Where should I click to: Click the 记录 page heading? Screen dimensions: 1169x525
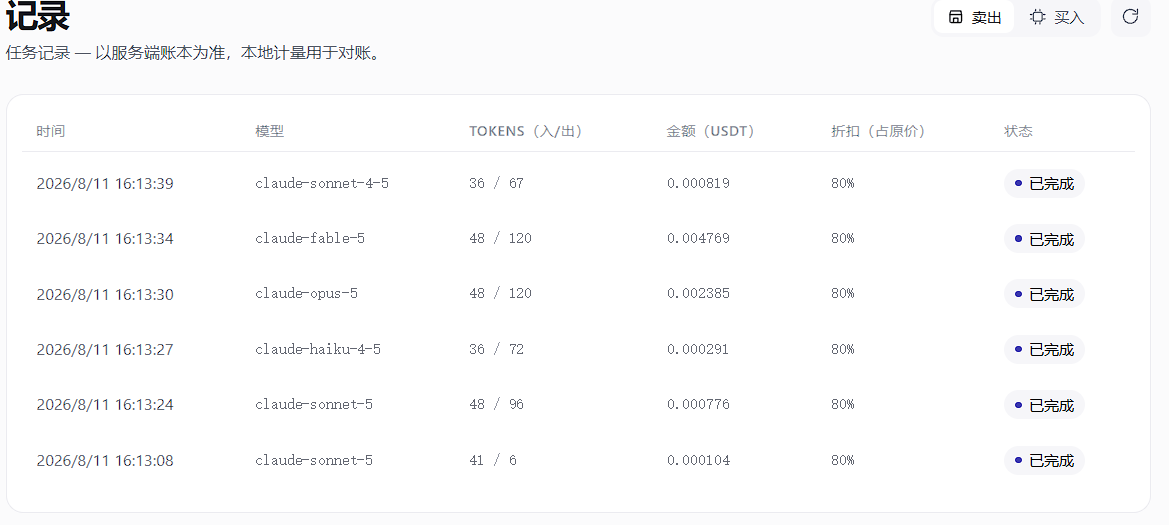[38, 15]
